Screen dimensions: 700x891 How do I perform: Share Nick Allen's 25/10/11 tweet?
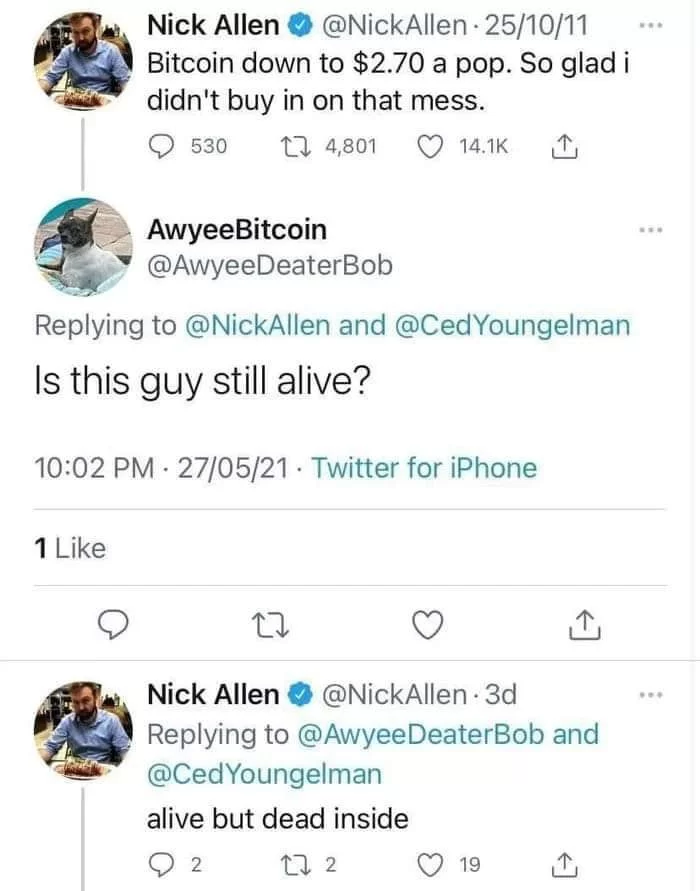coord(564,146)
